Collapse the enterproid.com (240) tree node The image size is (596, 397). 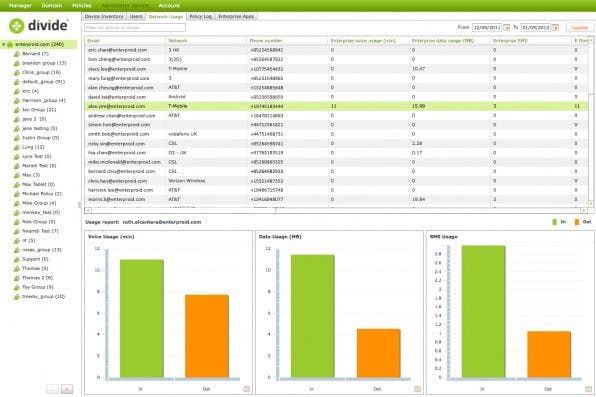tap(4, 44)
